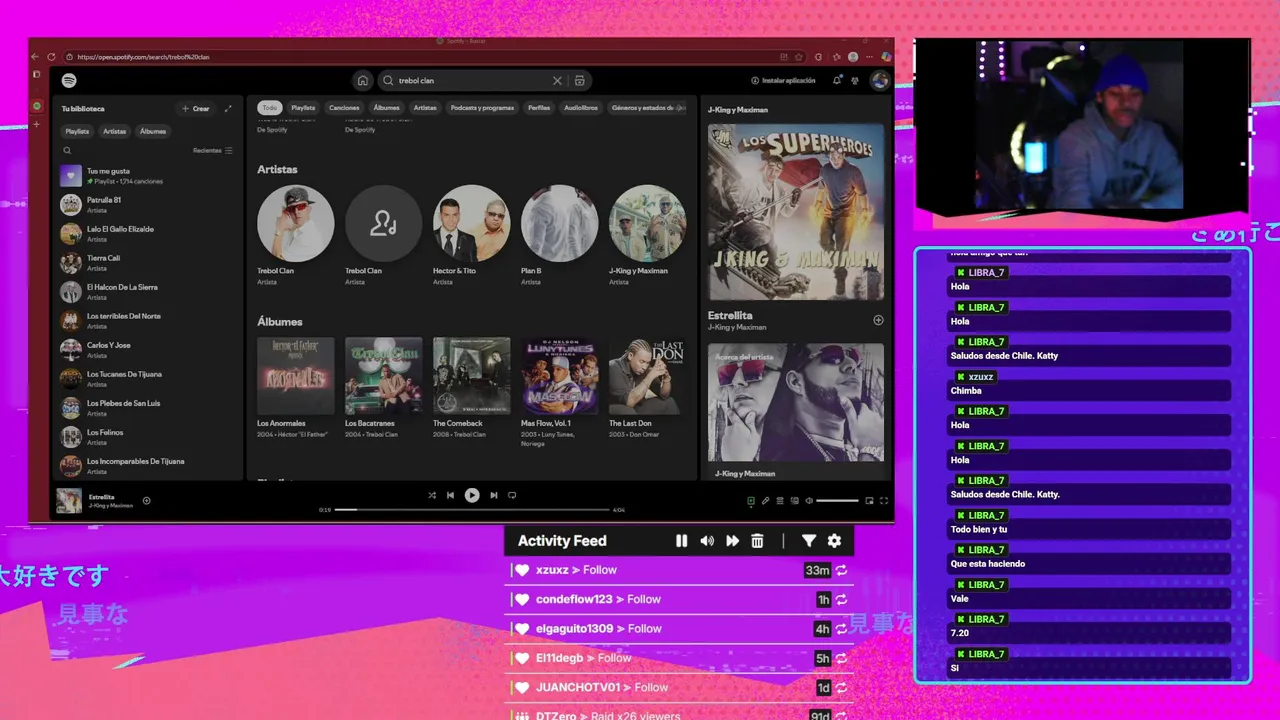Open the Recientes sort dropdown

point(212,151)
